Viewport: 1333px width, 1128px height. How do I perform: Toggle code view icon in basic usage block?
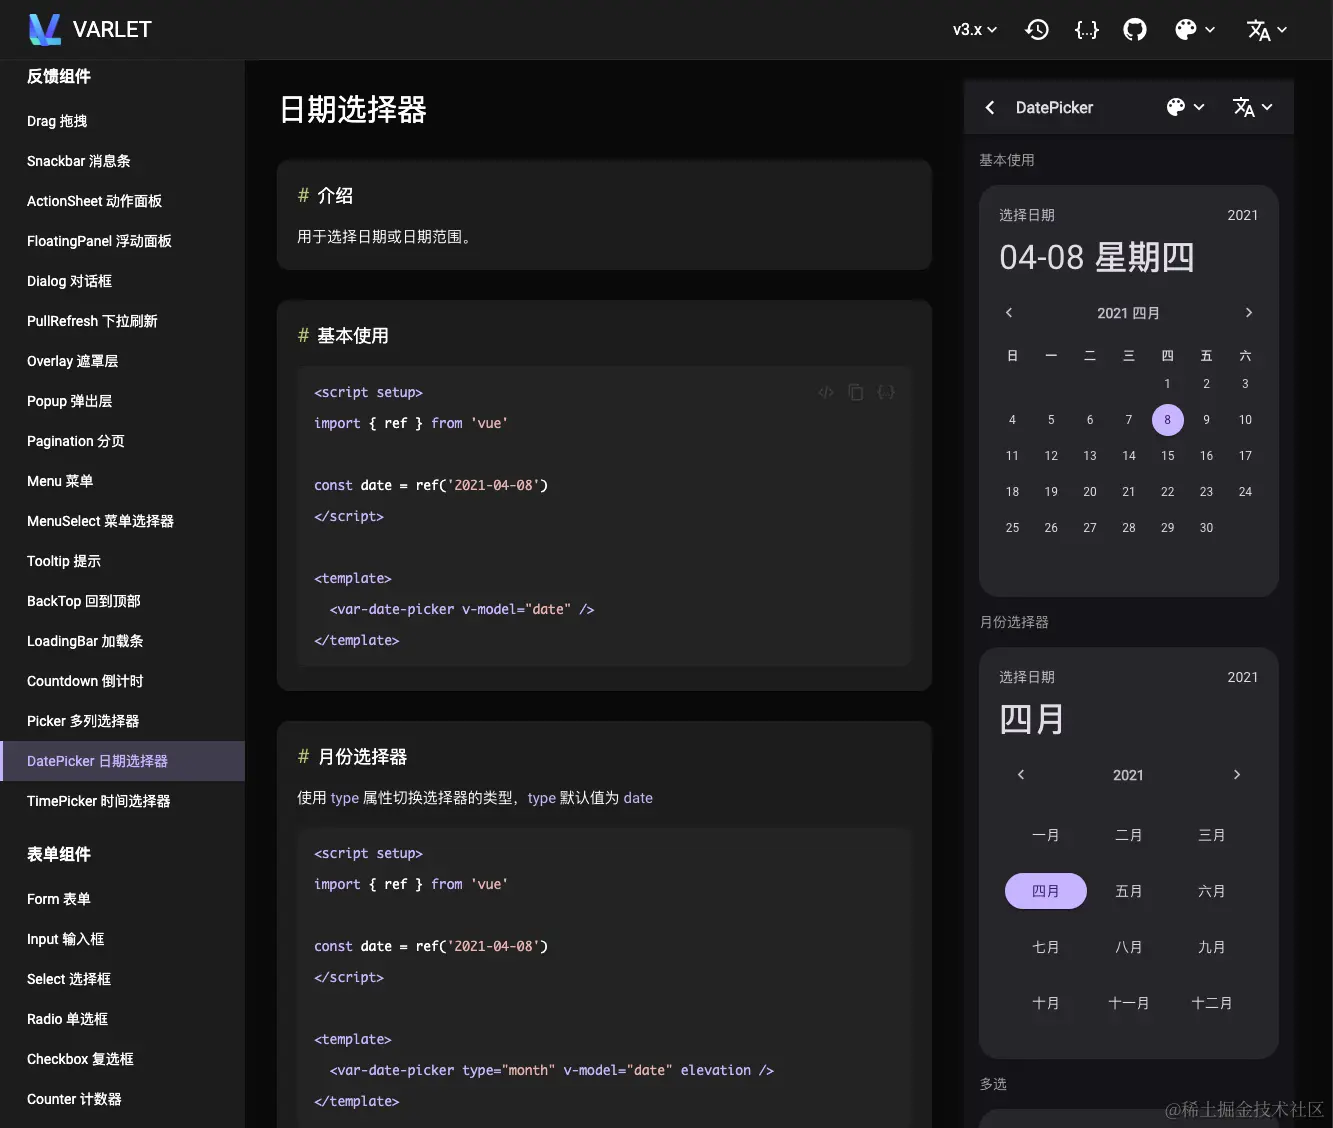click(826, 392)
